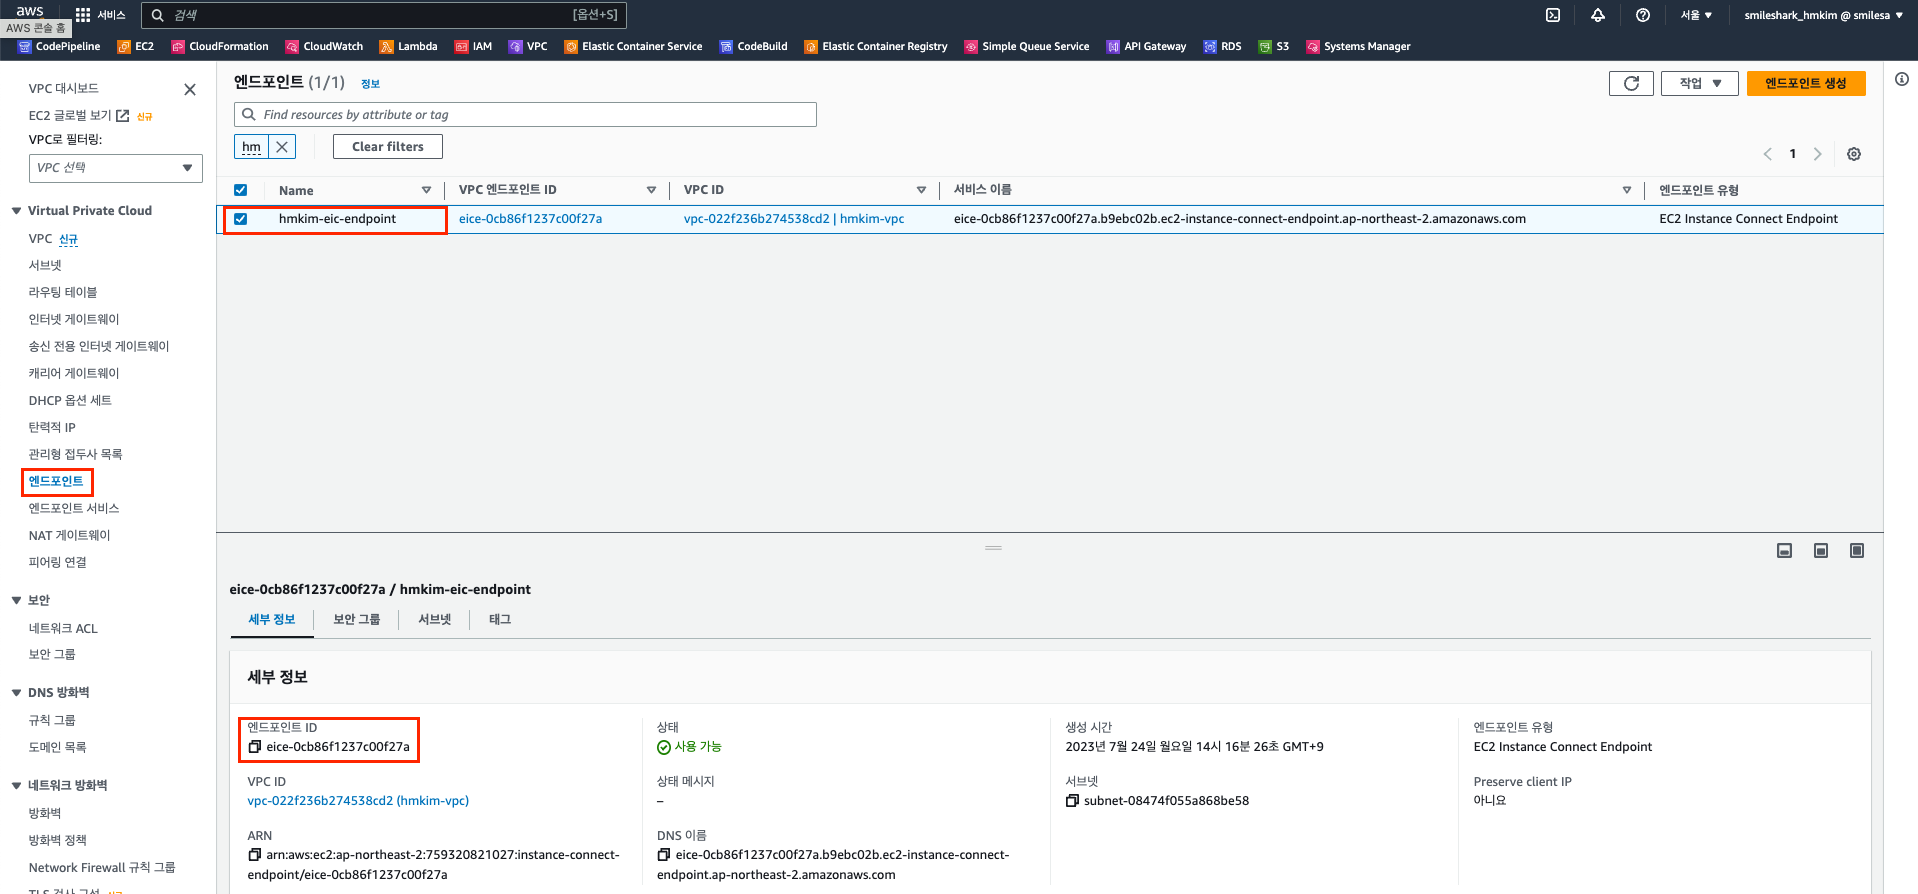Open the S3 favorites shortcut

[x=1274, y=46]
